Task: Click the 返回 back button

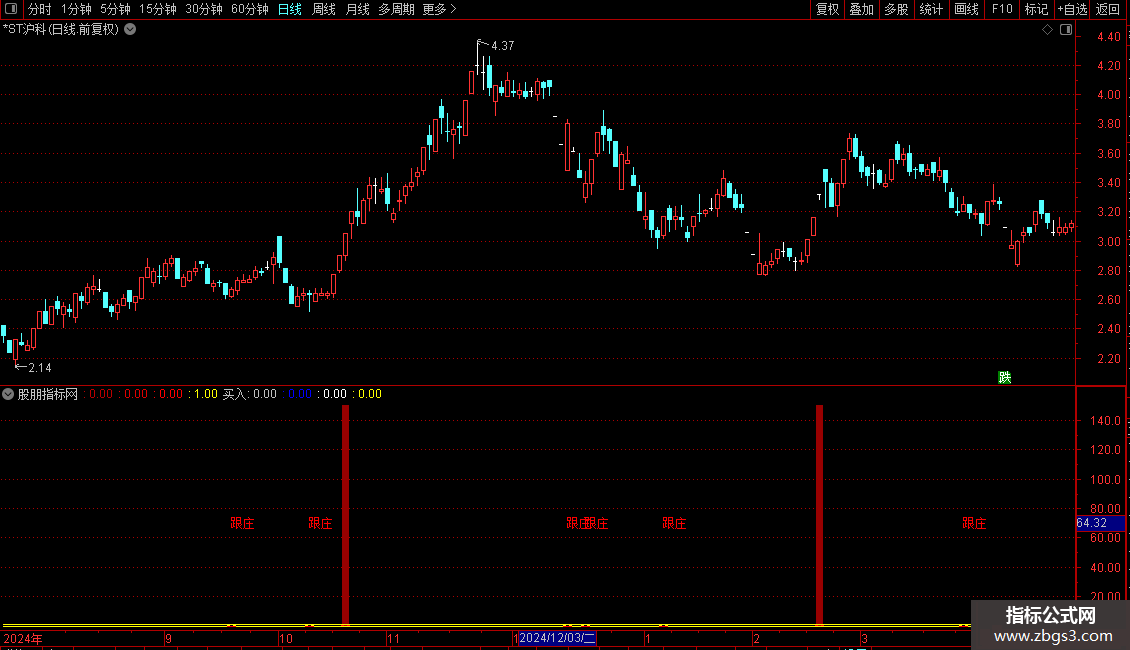Action: pos(1108,9)
